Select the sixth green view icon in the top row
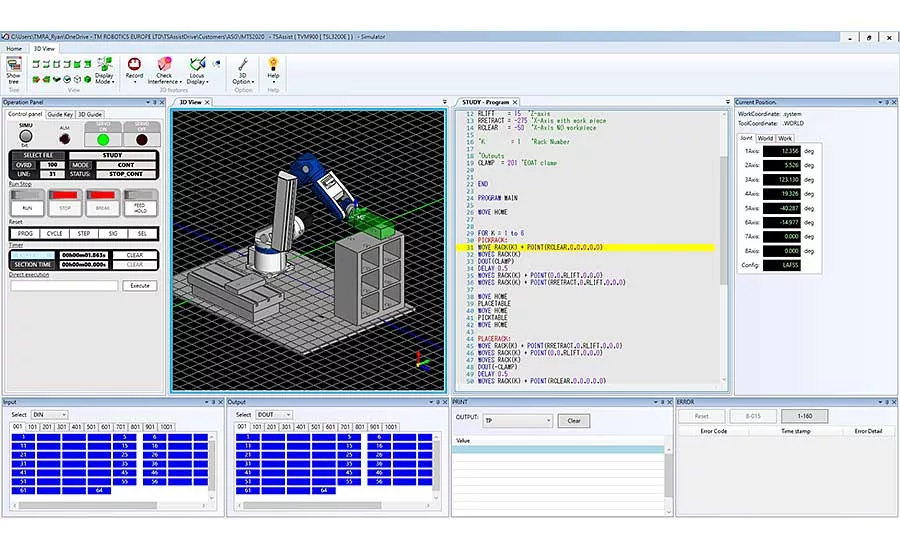 tap(88, 64)
